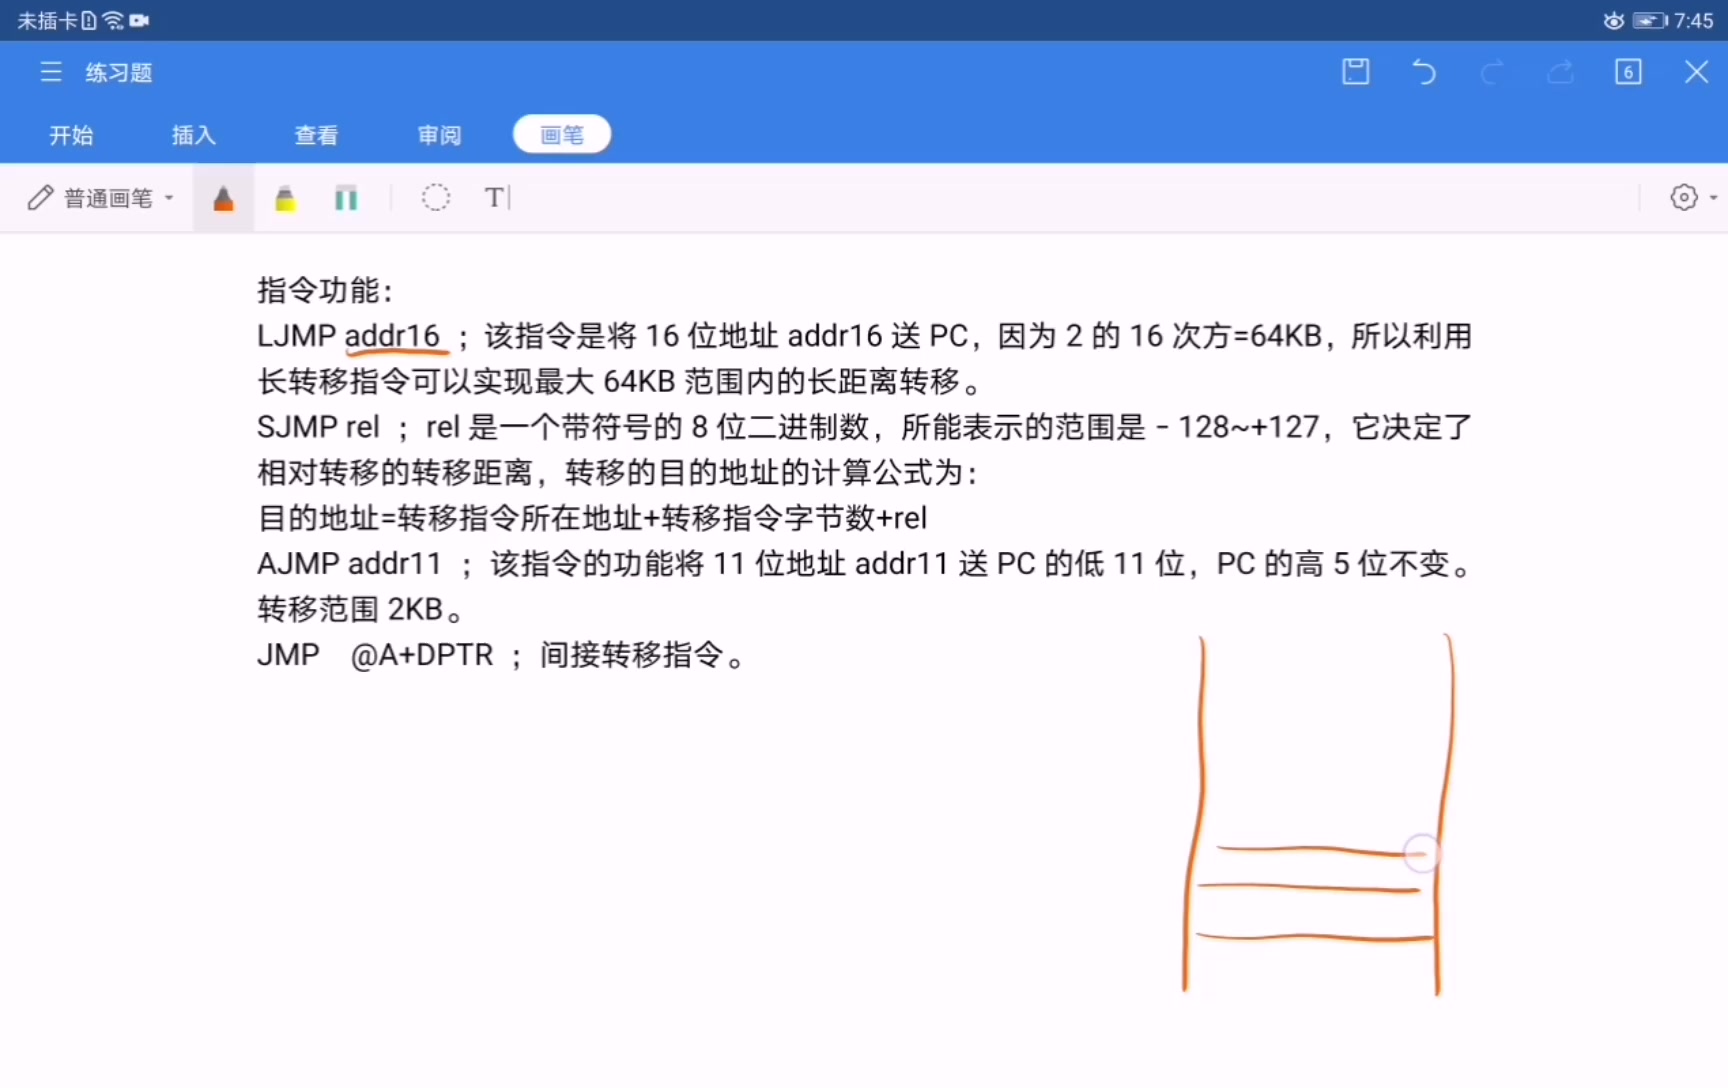Screen dimensions: 1728x1088
Task: Pick the orange pen color swatch
Action: pos(223,197)
